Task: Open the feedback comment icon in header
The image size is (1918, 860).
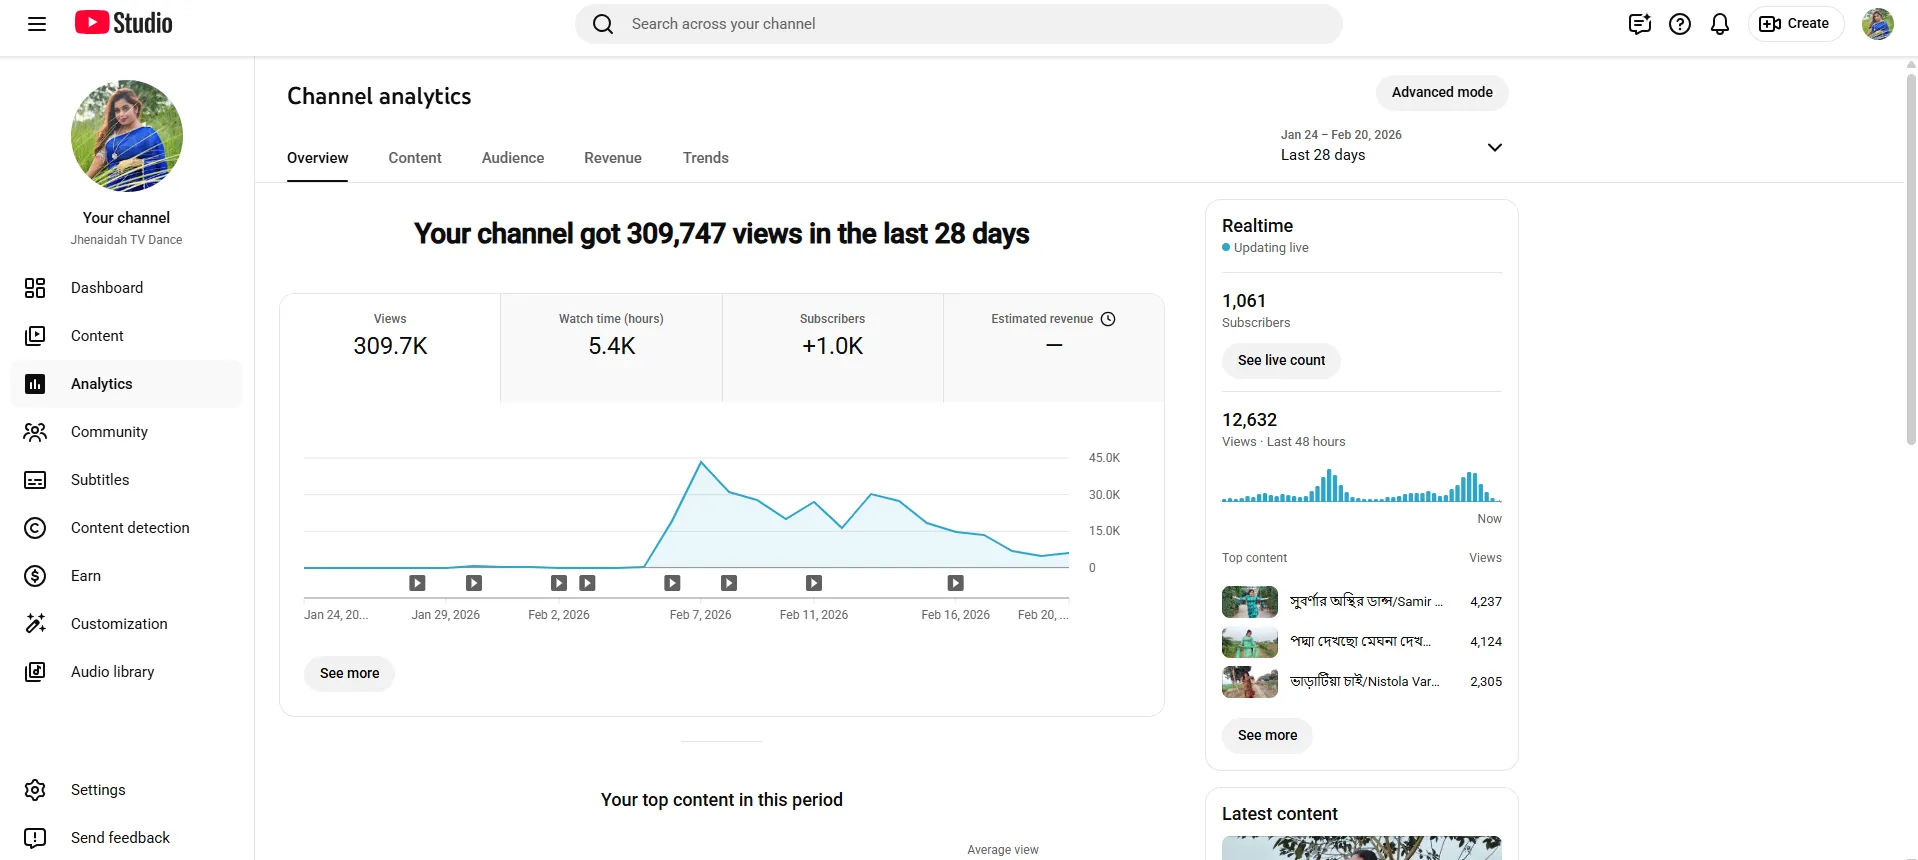Action: (1639, 24)
